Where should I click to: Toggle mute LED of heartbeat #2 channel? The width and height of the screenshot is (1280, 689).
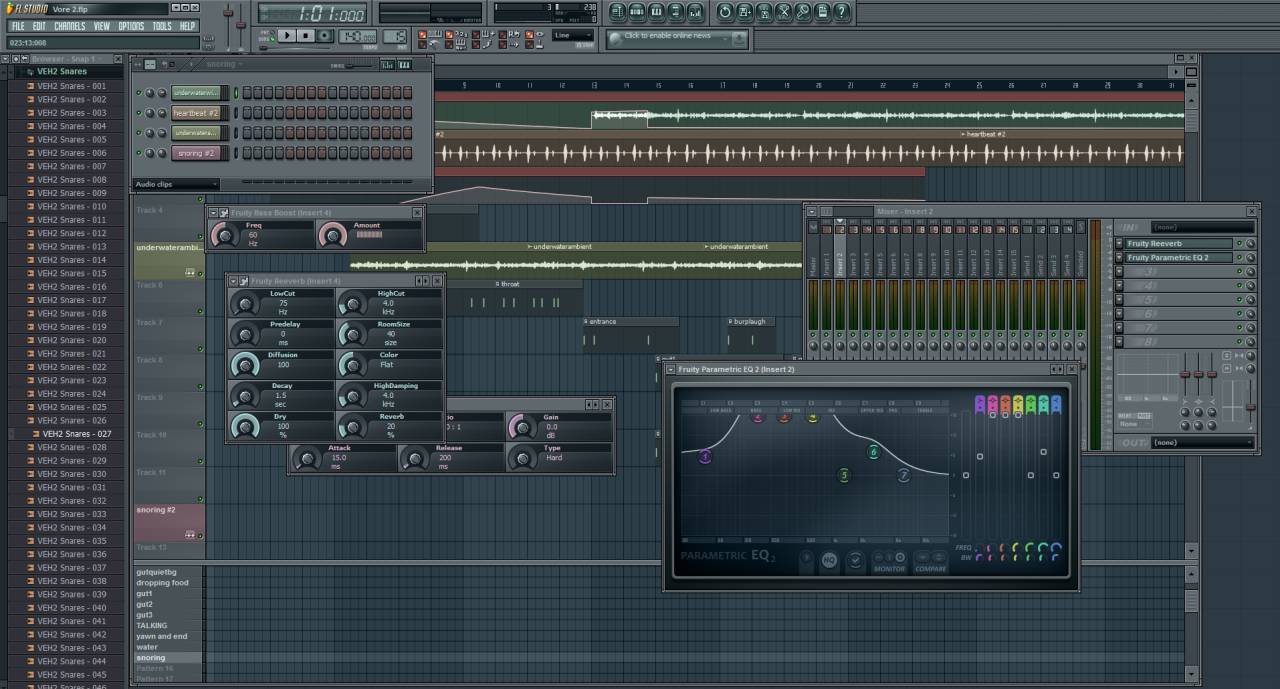139,113
